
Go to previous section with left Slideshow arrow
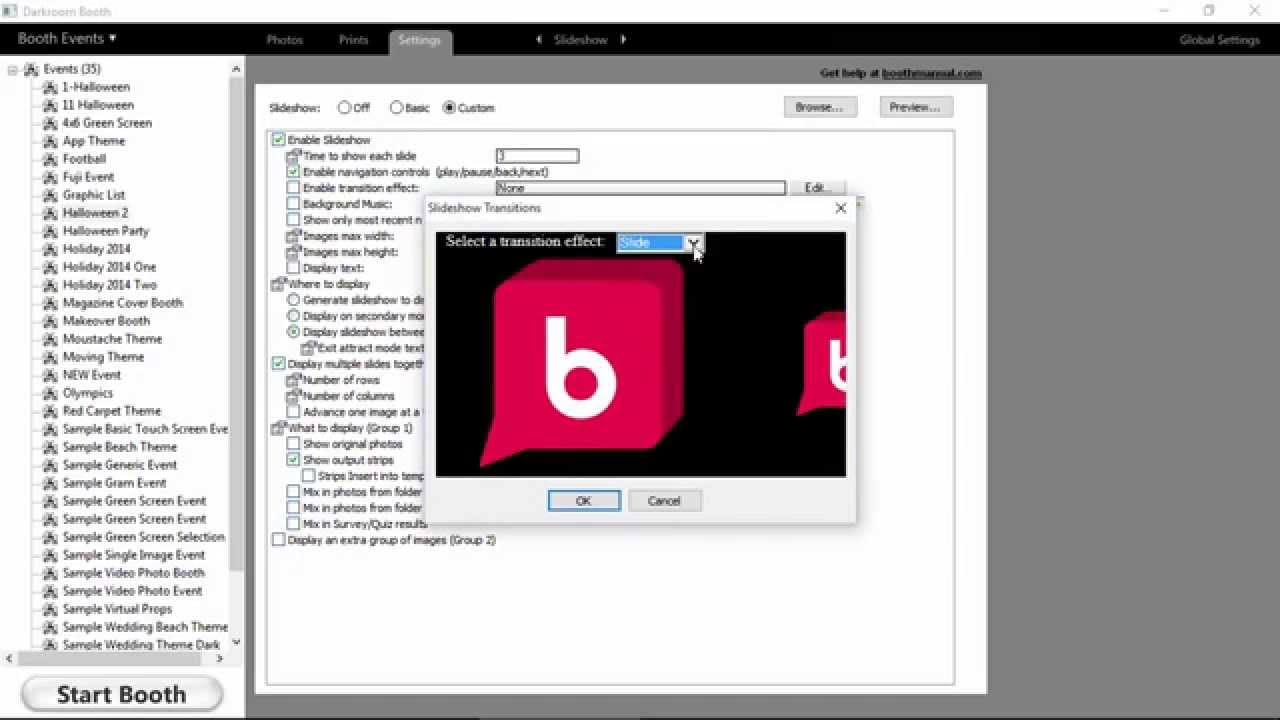pos(539,40)
